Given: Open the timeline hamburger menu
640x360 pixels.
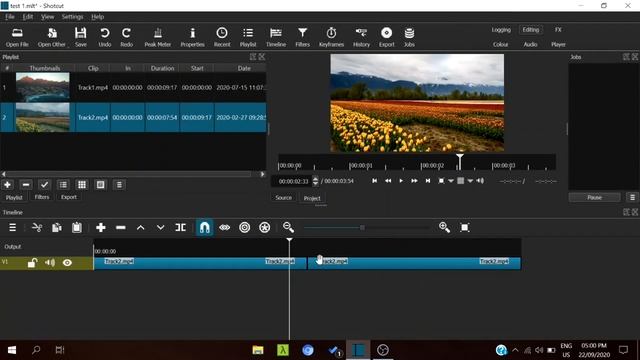Looking at the screenshot, I should (x=13, y=227).
